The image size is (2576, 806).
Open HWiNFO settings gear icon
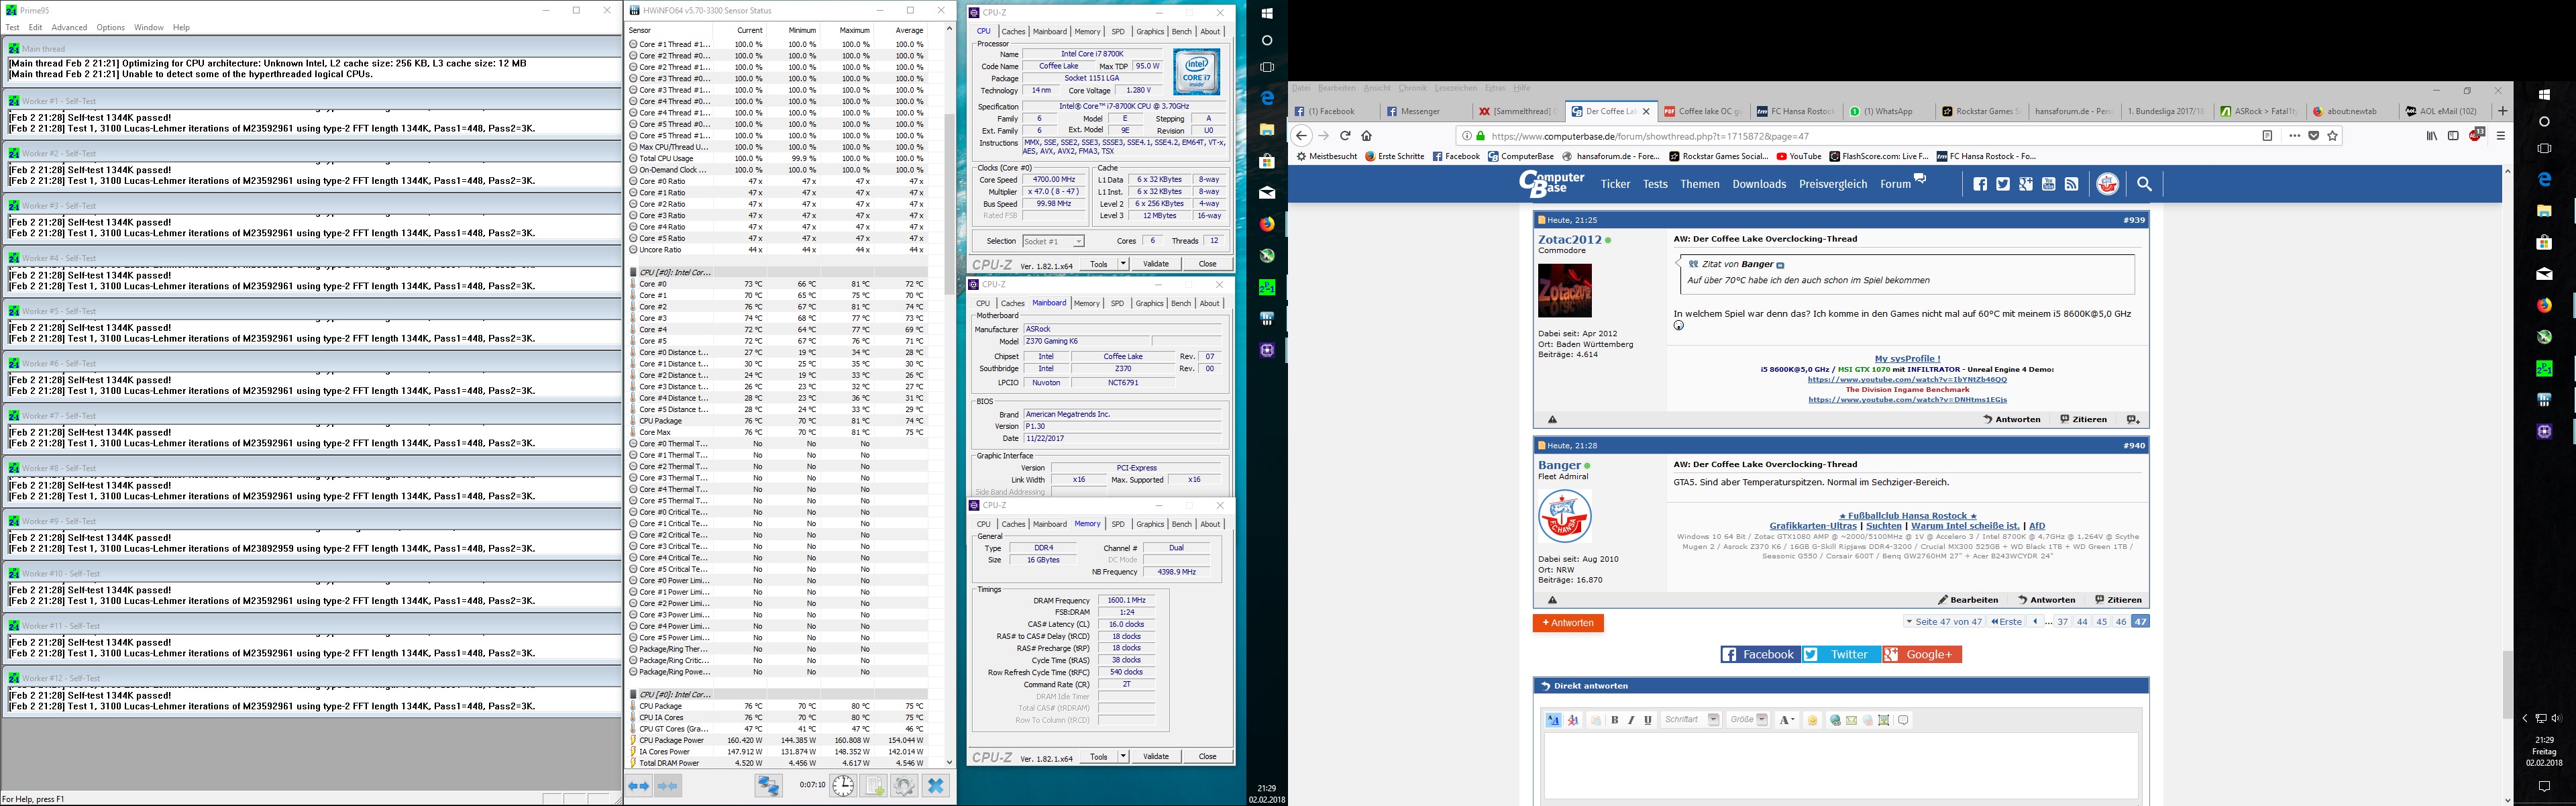pos(905,786)
